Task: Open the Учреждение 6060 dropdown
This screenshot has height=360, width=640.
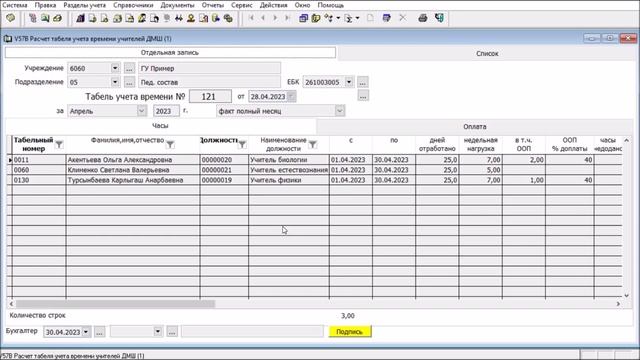Action: pos(115,68)
